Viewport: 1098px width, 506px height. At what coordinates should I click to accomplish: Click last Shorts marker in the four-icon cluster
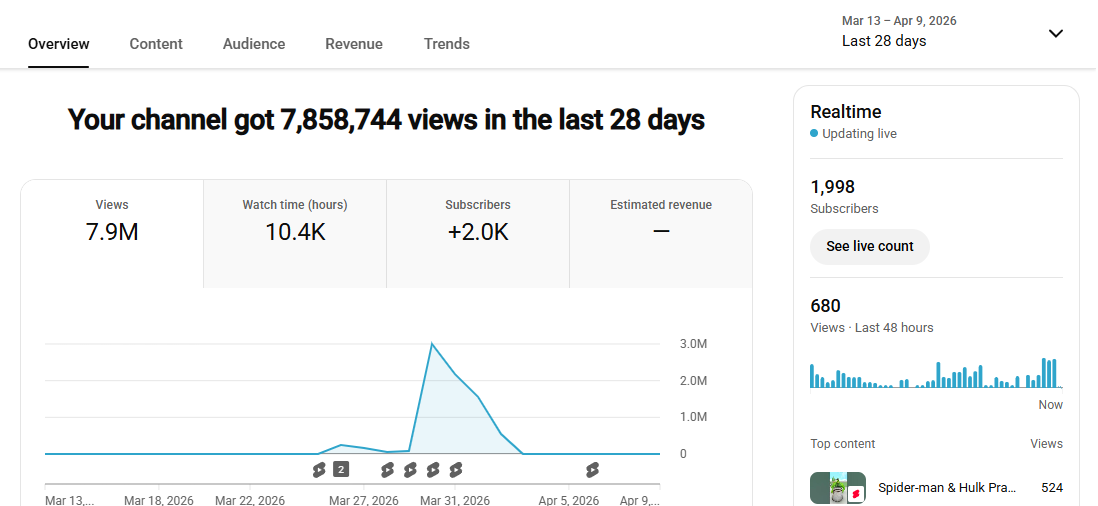click(x=456, y=469)
